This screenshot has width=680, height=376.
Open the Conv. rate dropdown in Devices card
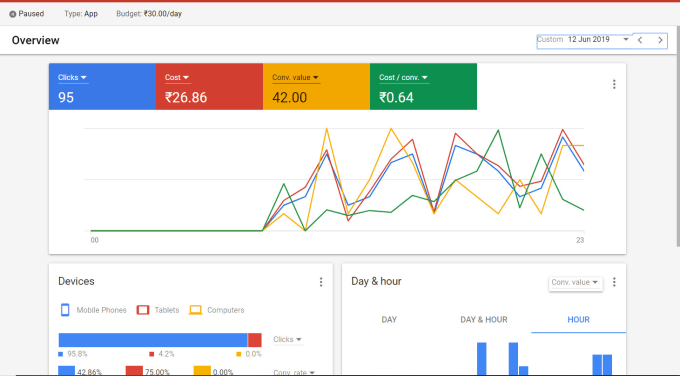tap(294, 372)
